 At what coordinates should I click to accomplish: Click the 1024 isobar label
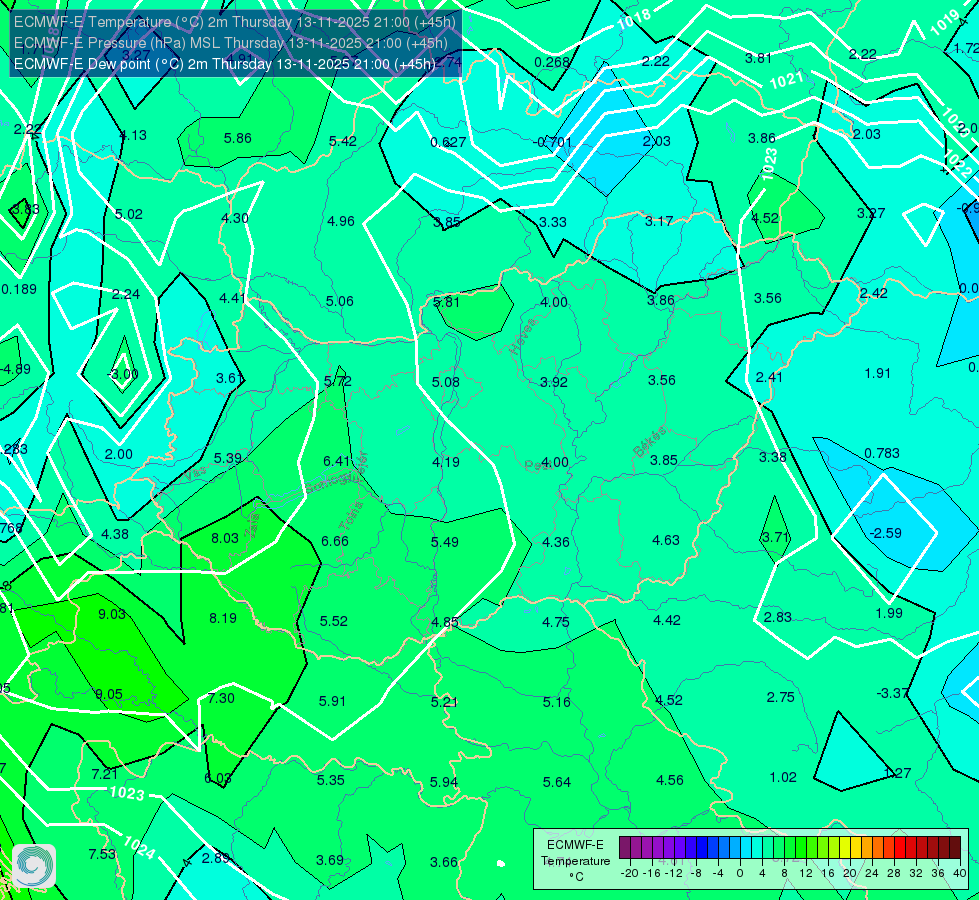(139, 848)
